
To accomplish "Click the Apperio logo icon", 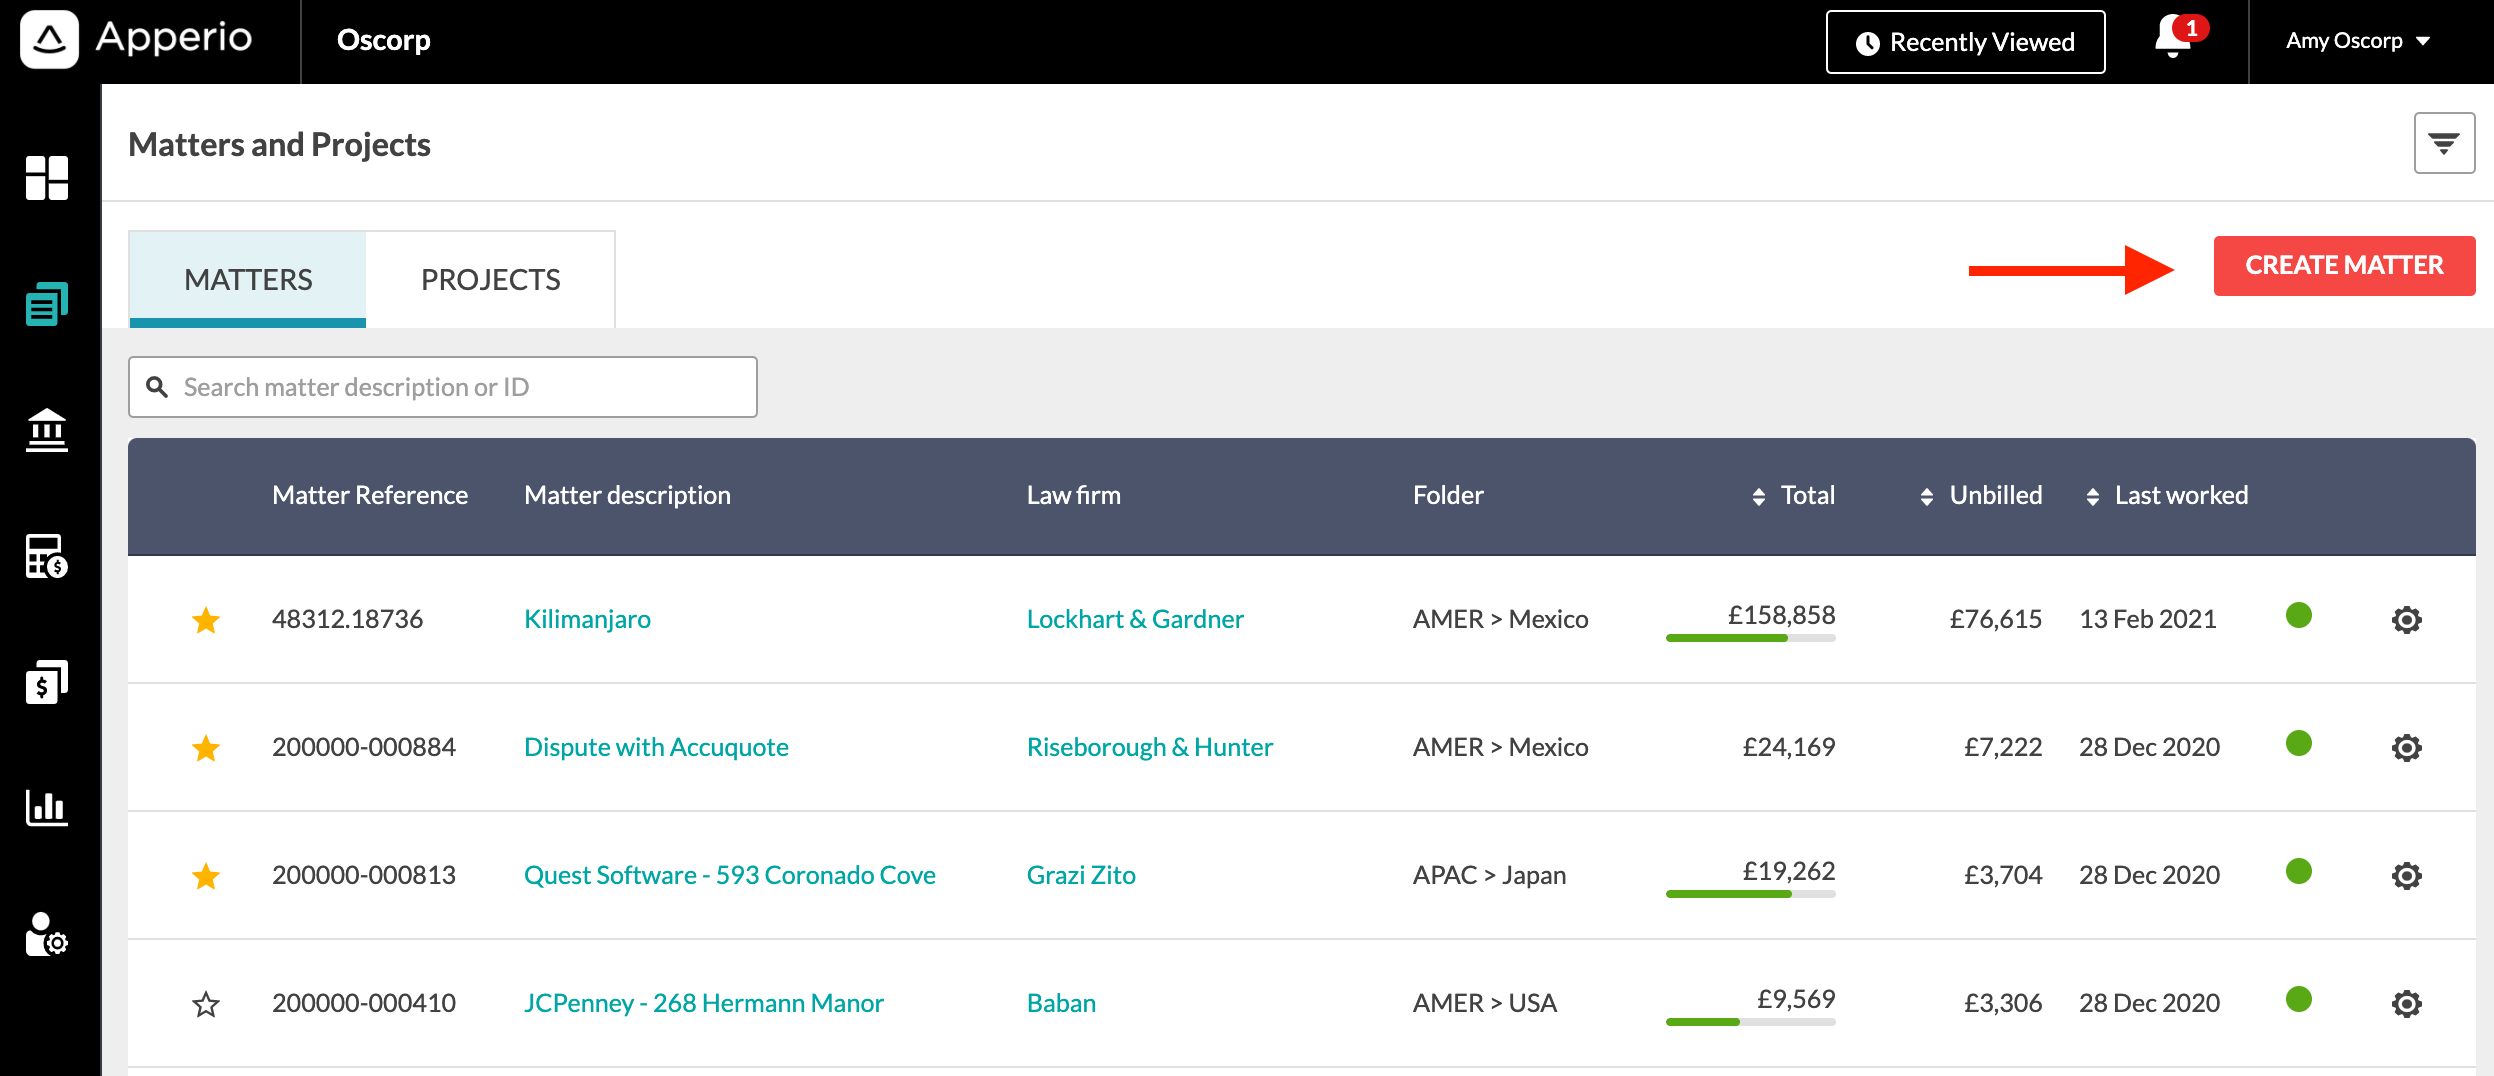I will (x=49, y=40).
